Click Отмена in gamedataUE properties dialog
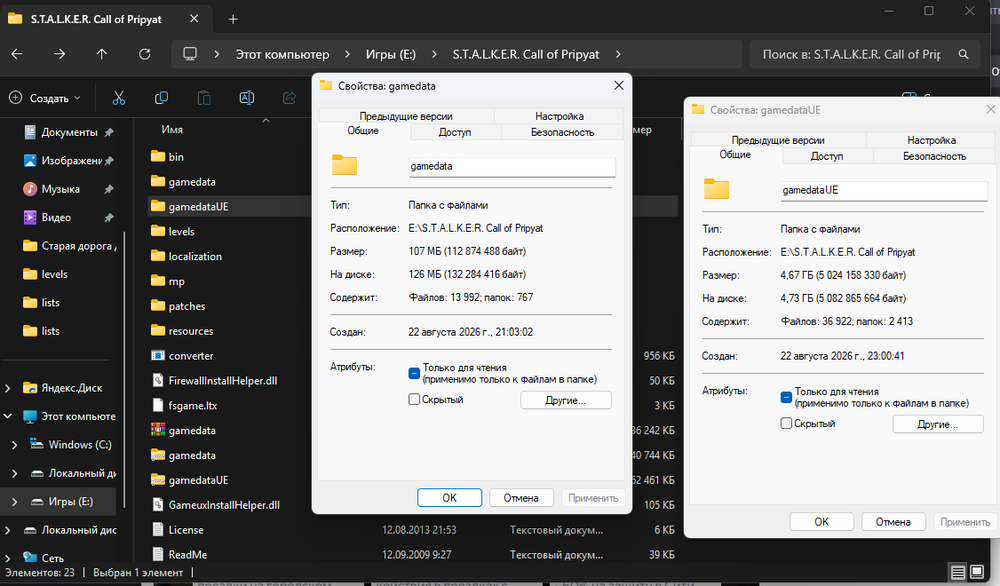 pyautogui.click(x=893, y=522)
